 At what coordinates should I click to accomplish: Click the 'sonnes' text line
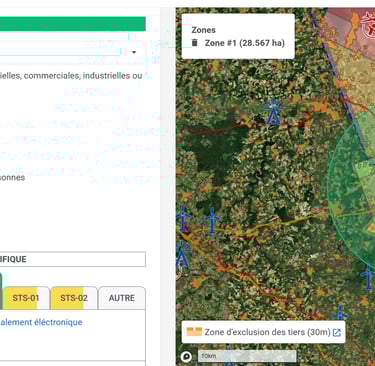12,177
